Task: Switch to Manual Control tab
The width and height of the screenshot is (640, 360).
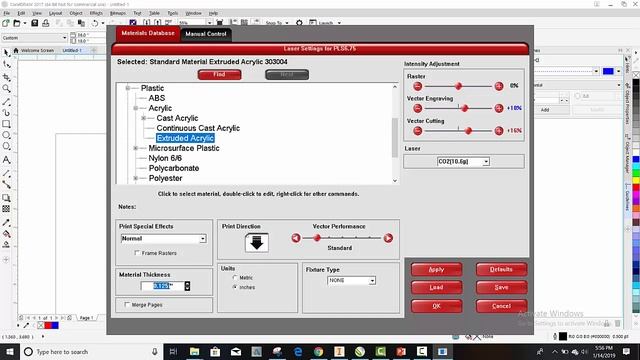Action: click(x=206, y=34)
